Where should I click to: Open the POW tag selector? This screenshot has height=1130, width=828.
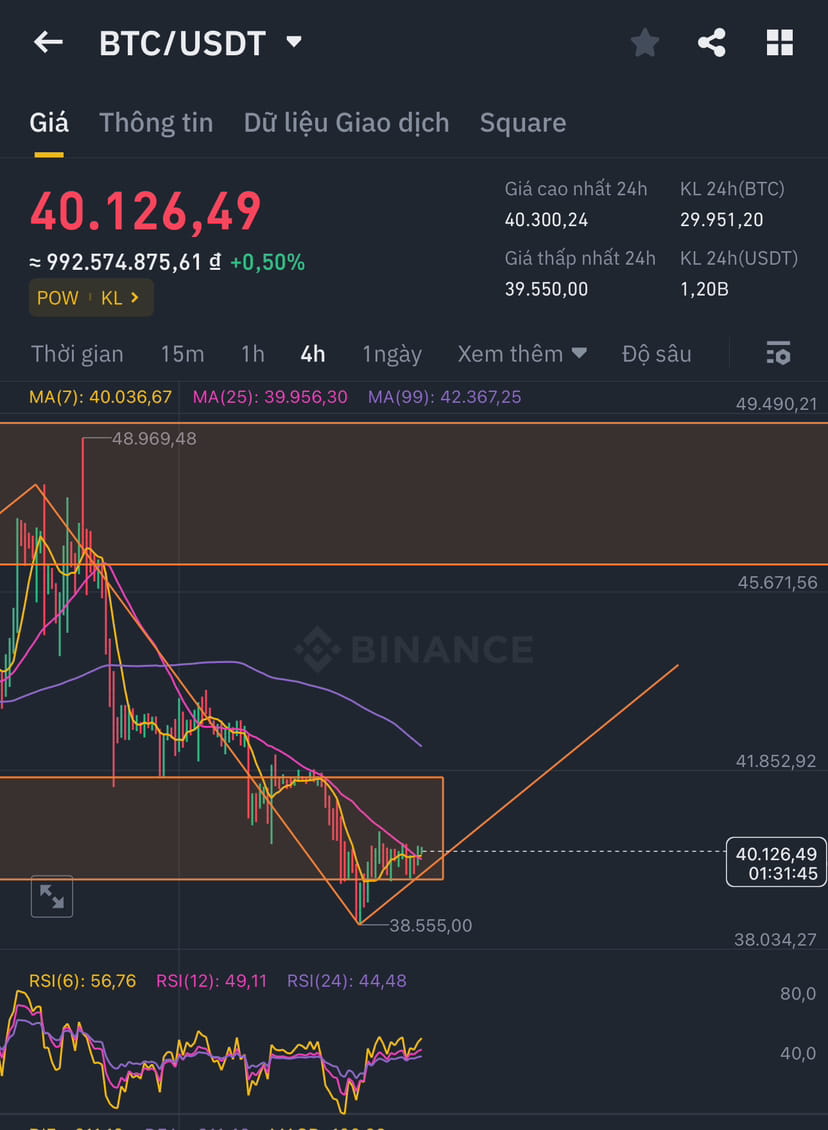pyautogui.click(x=58, y=297)
